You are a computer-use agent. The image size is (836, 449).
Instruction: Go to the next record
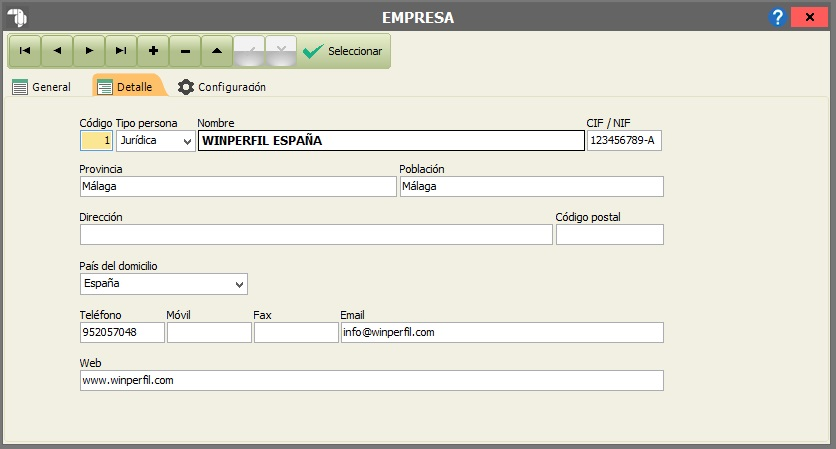pyautogui.click(x=89, y=51)
